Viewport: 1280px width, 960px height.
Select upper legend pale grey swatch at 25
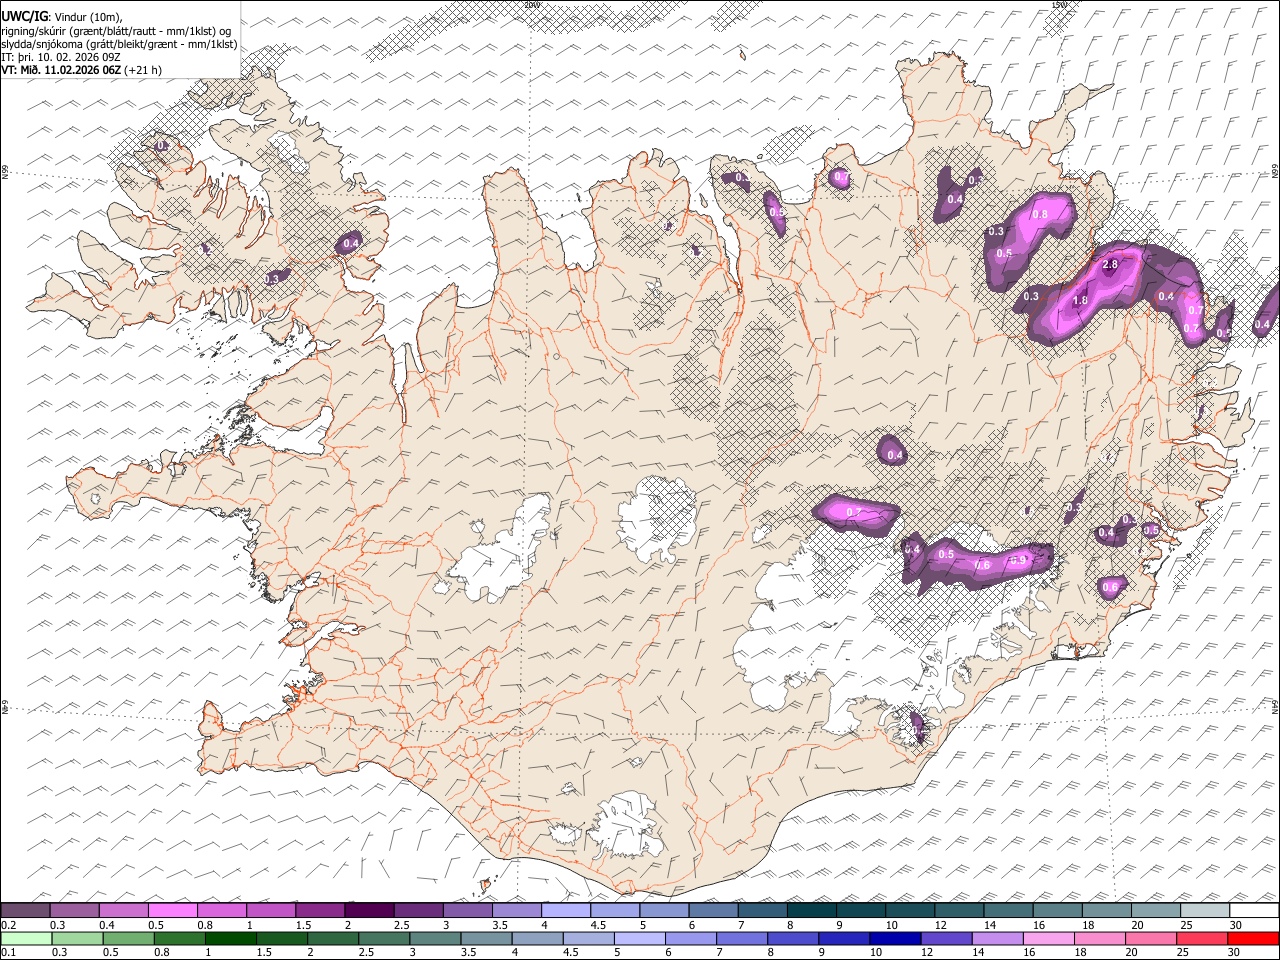pos(1205,910)
